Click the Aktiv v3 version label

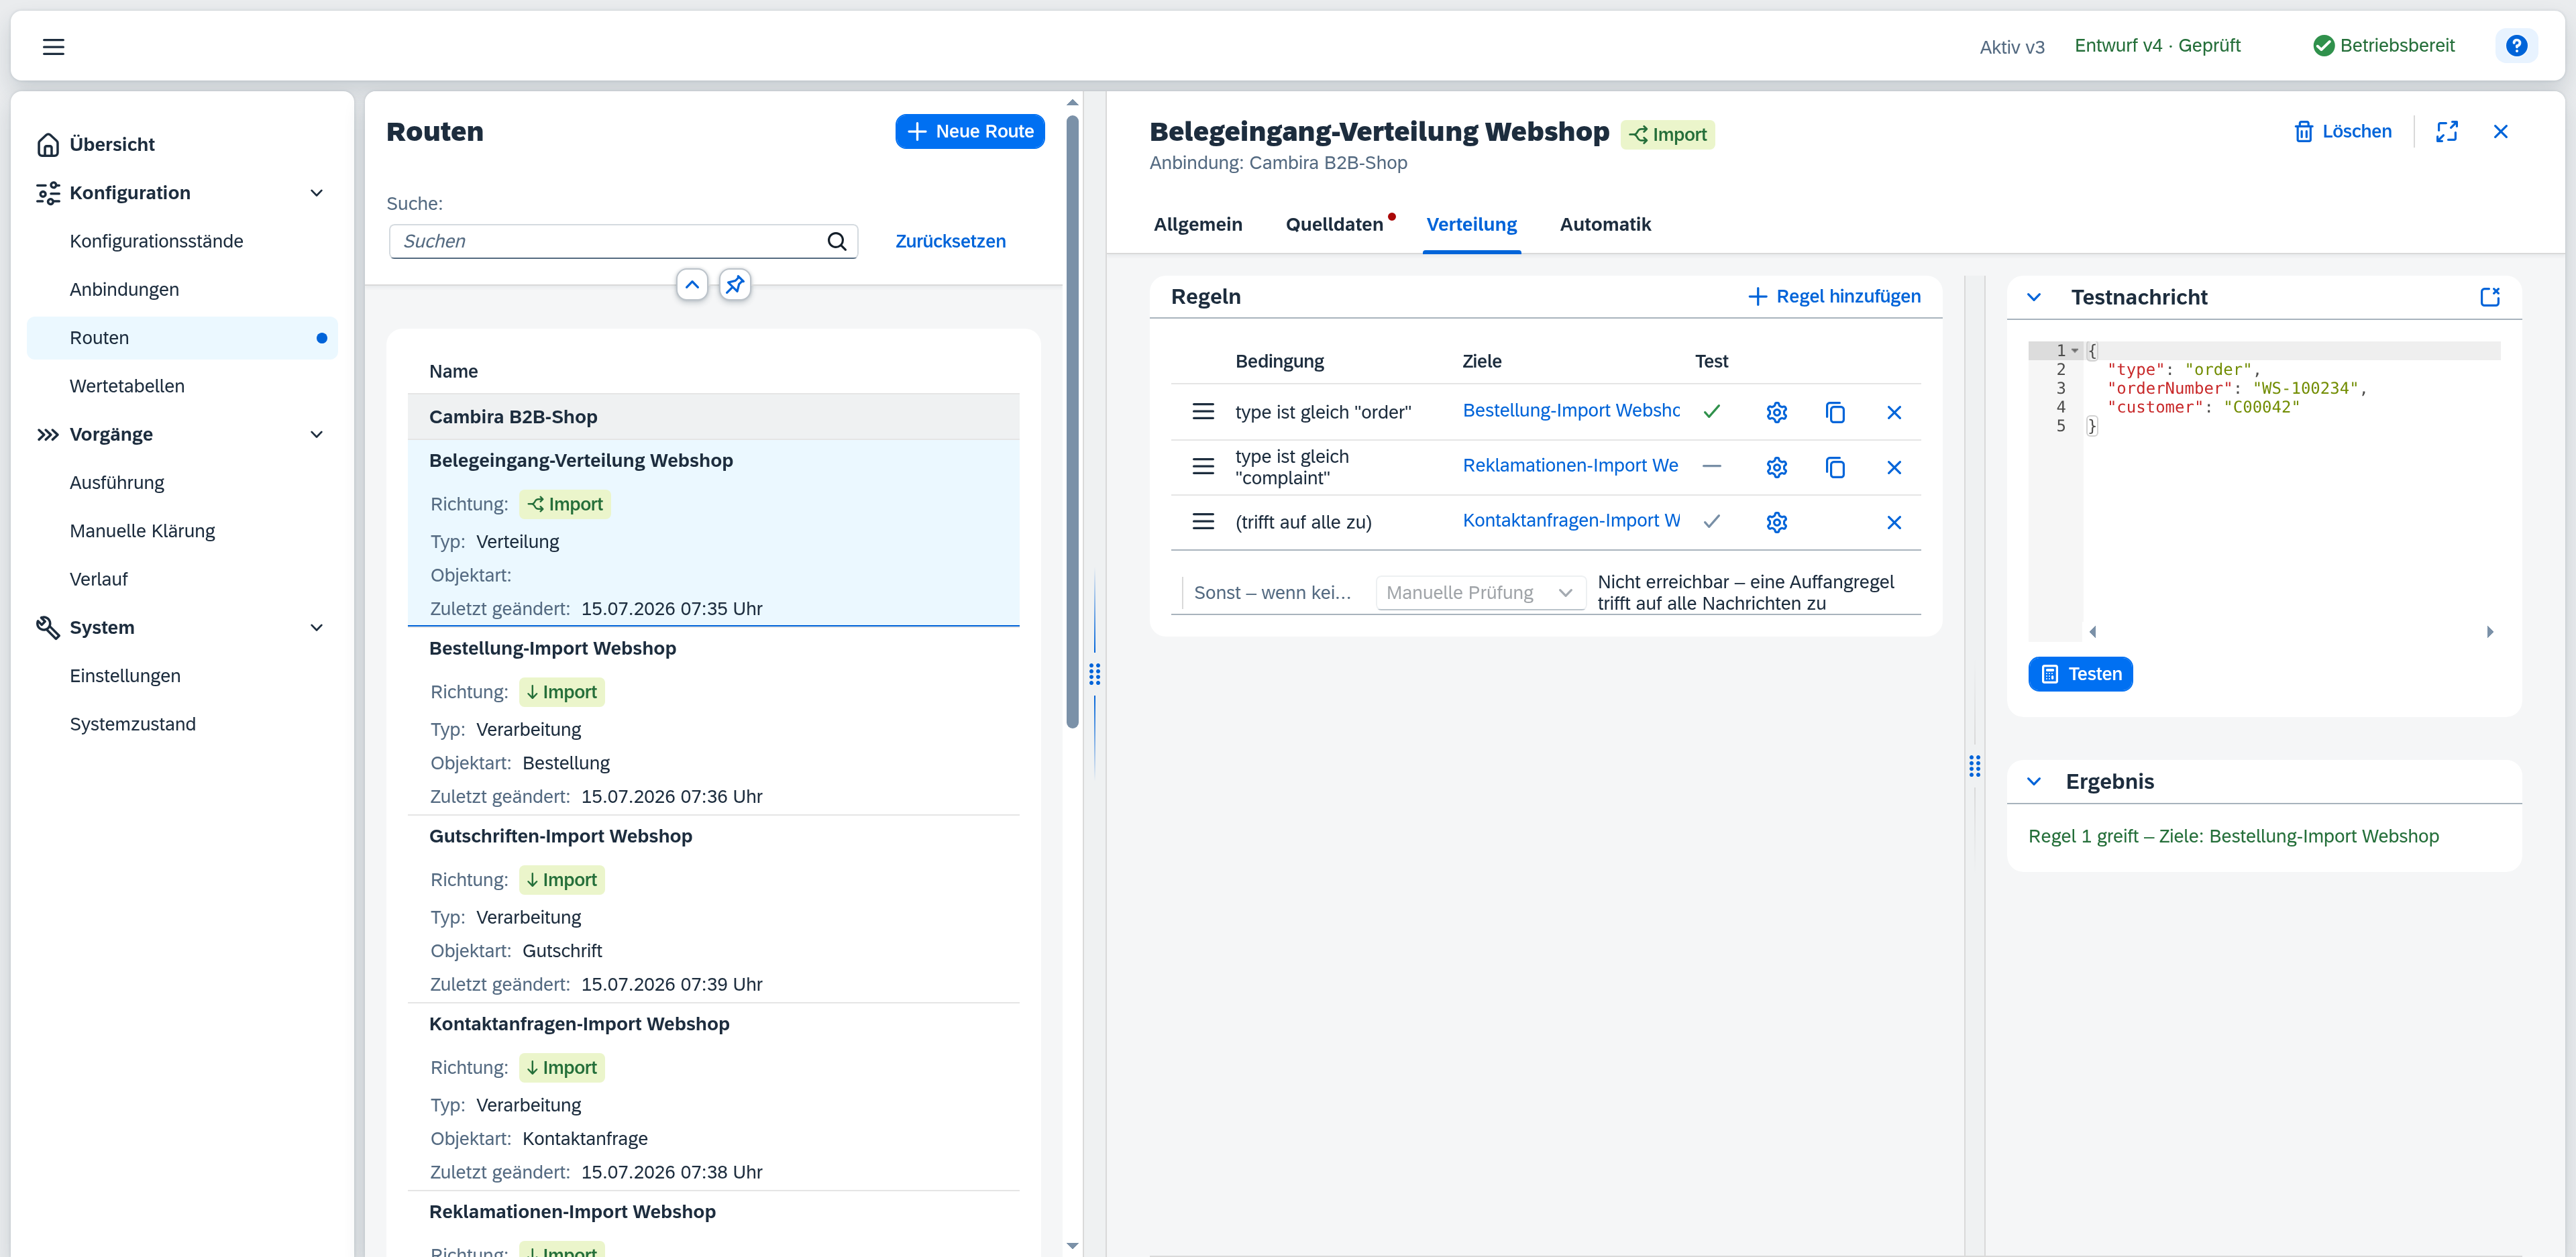click(x=2012, y=47)
